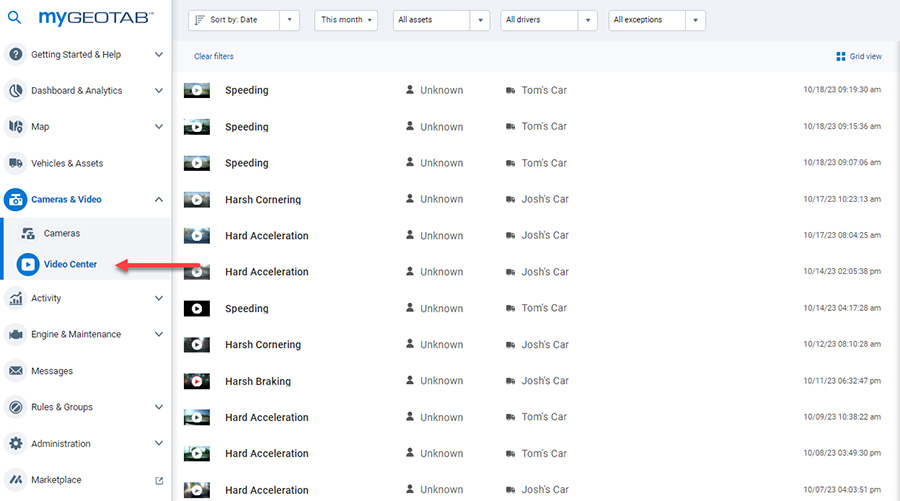Click the search magnifier icon
The width and height of the screenshot is (900, 501).
[14, 17]
